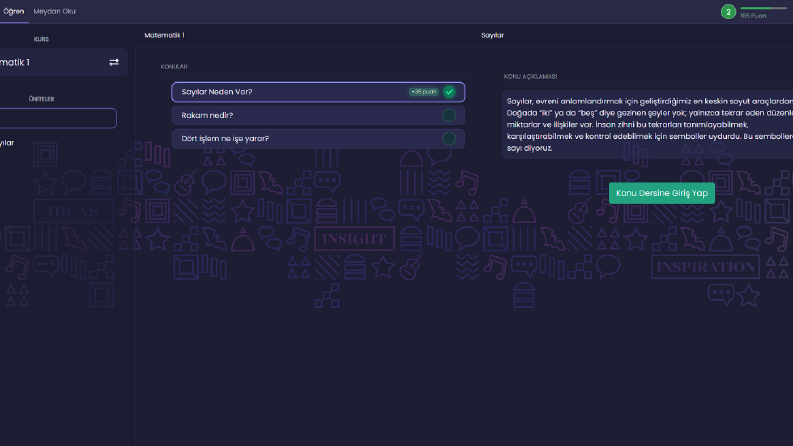This screenshot has height=446, width=793.
Task: Open the Rakam nedir? topic
Action: (x=318, y=115)
